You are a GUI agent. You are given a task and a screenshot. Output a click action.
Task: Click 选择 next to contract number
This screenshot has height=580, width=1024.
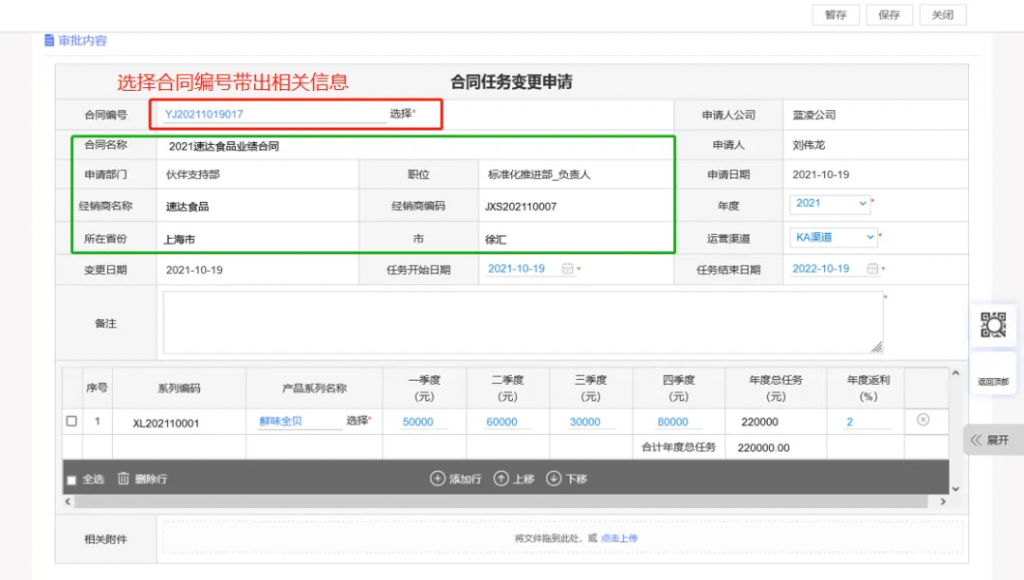pos(400,114)
